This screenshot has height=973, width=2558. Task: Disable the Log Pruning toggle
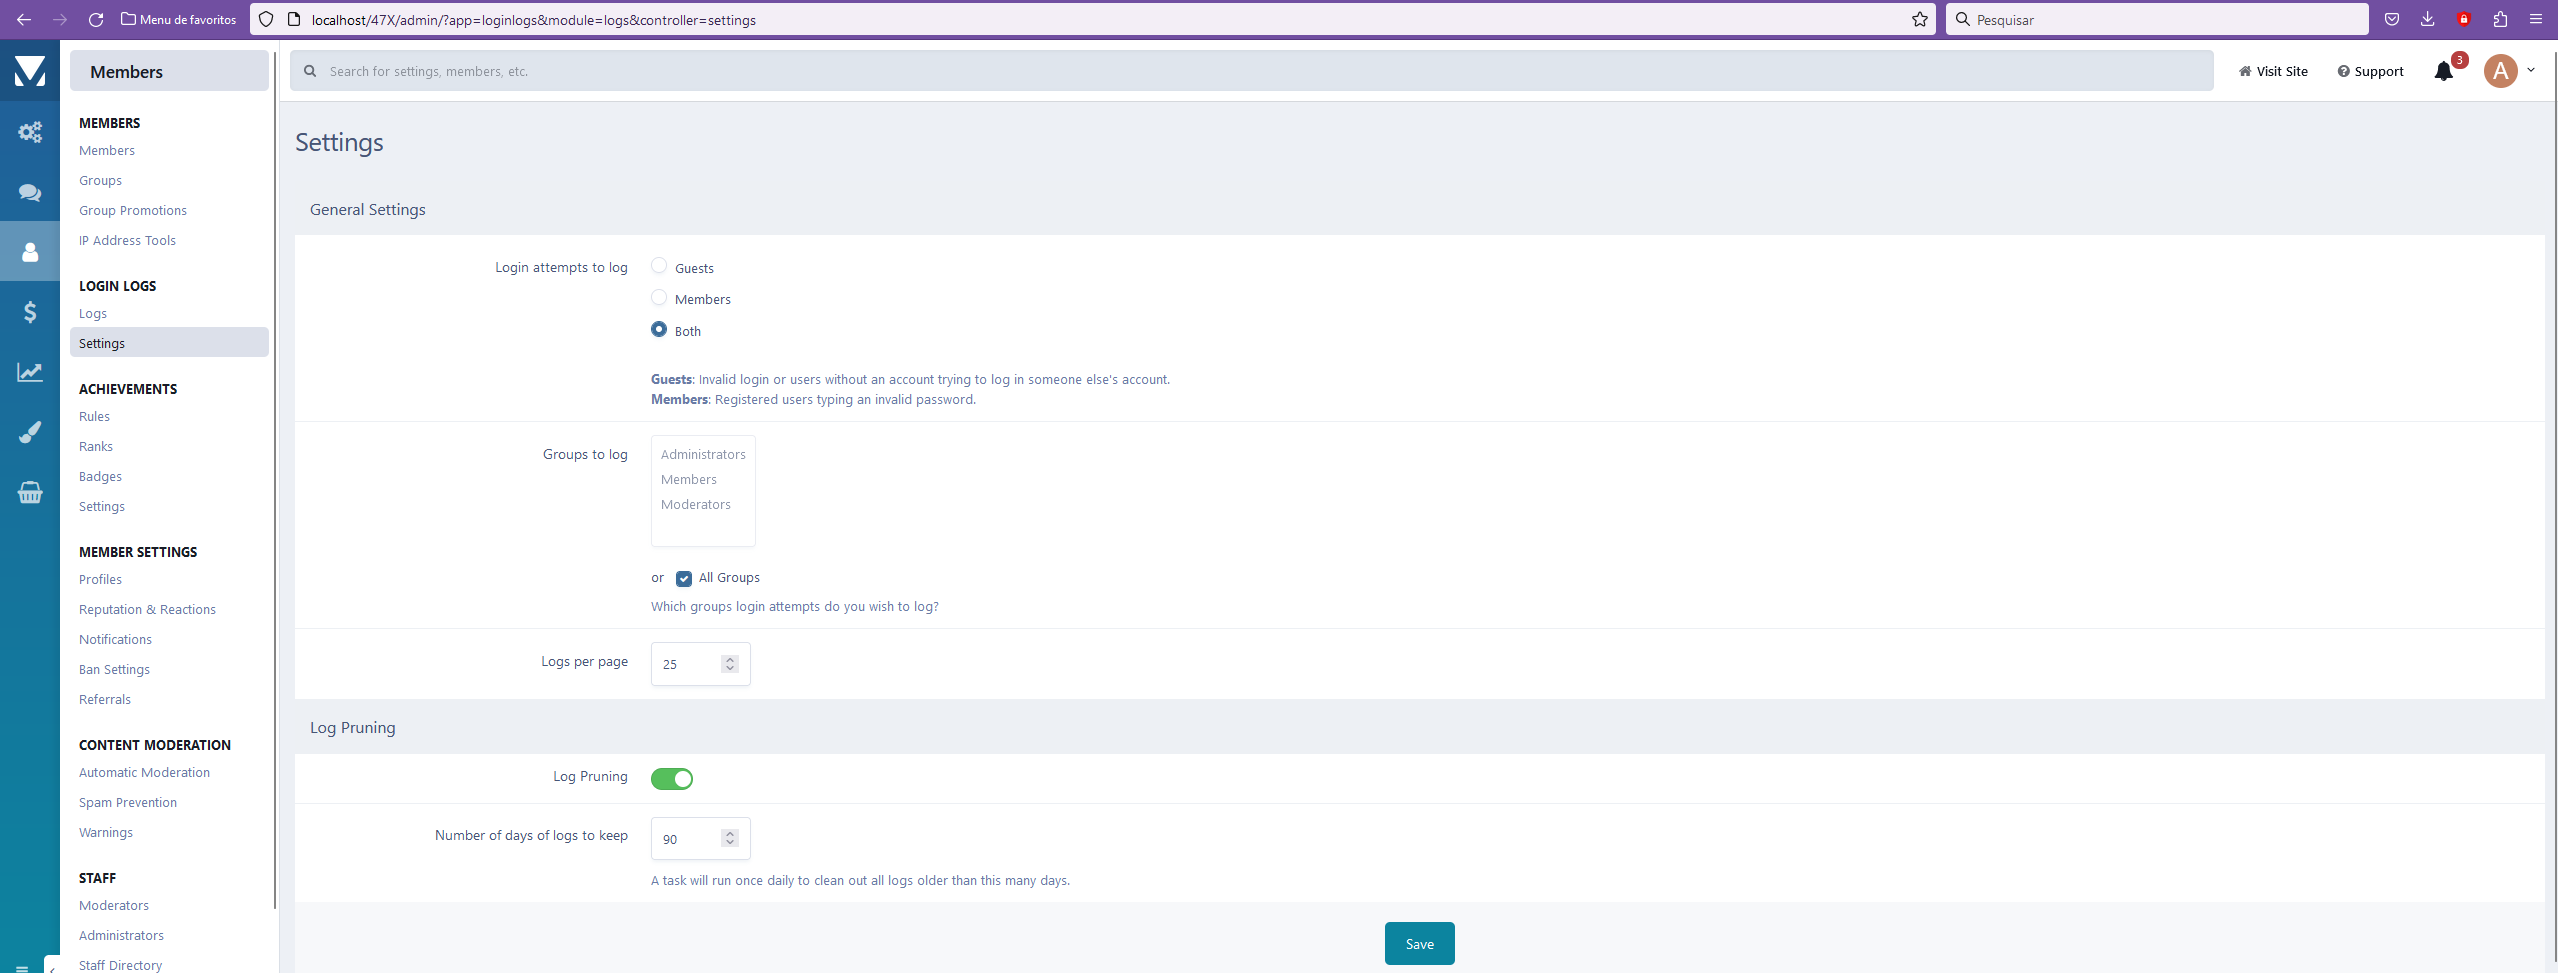(672, 778)
